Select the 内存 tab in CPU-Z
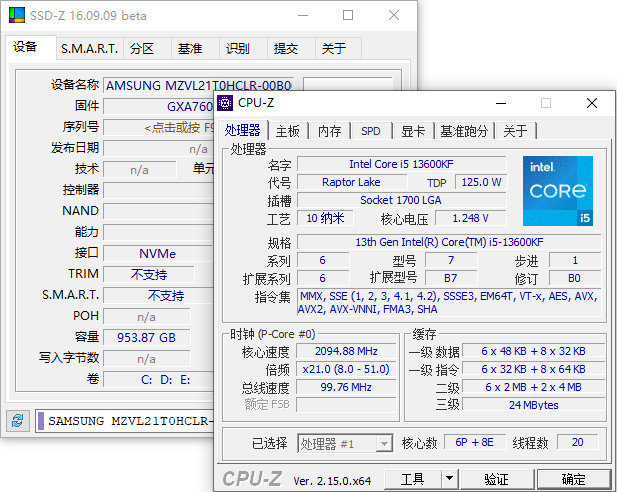The image size is (617, 492). pyautogui.click(x=329, y=131)
